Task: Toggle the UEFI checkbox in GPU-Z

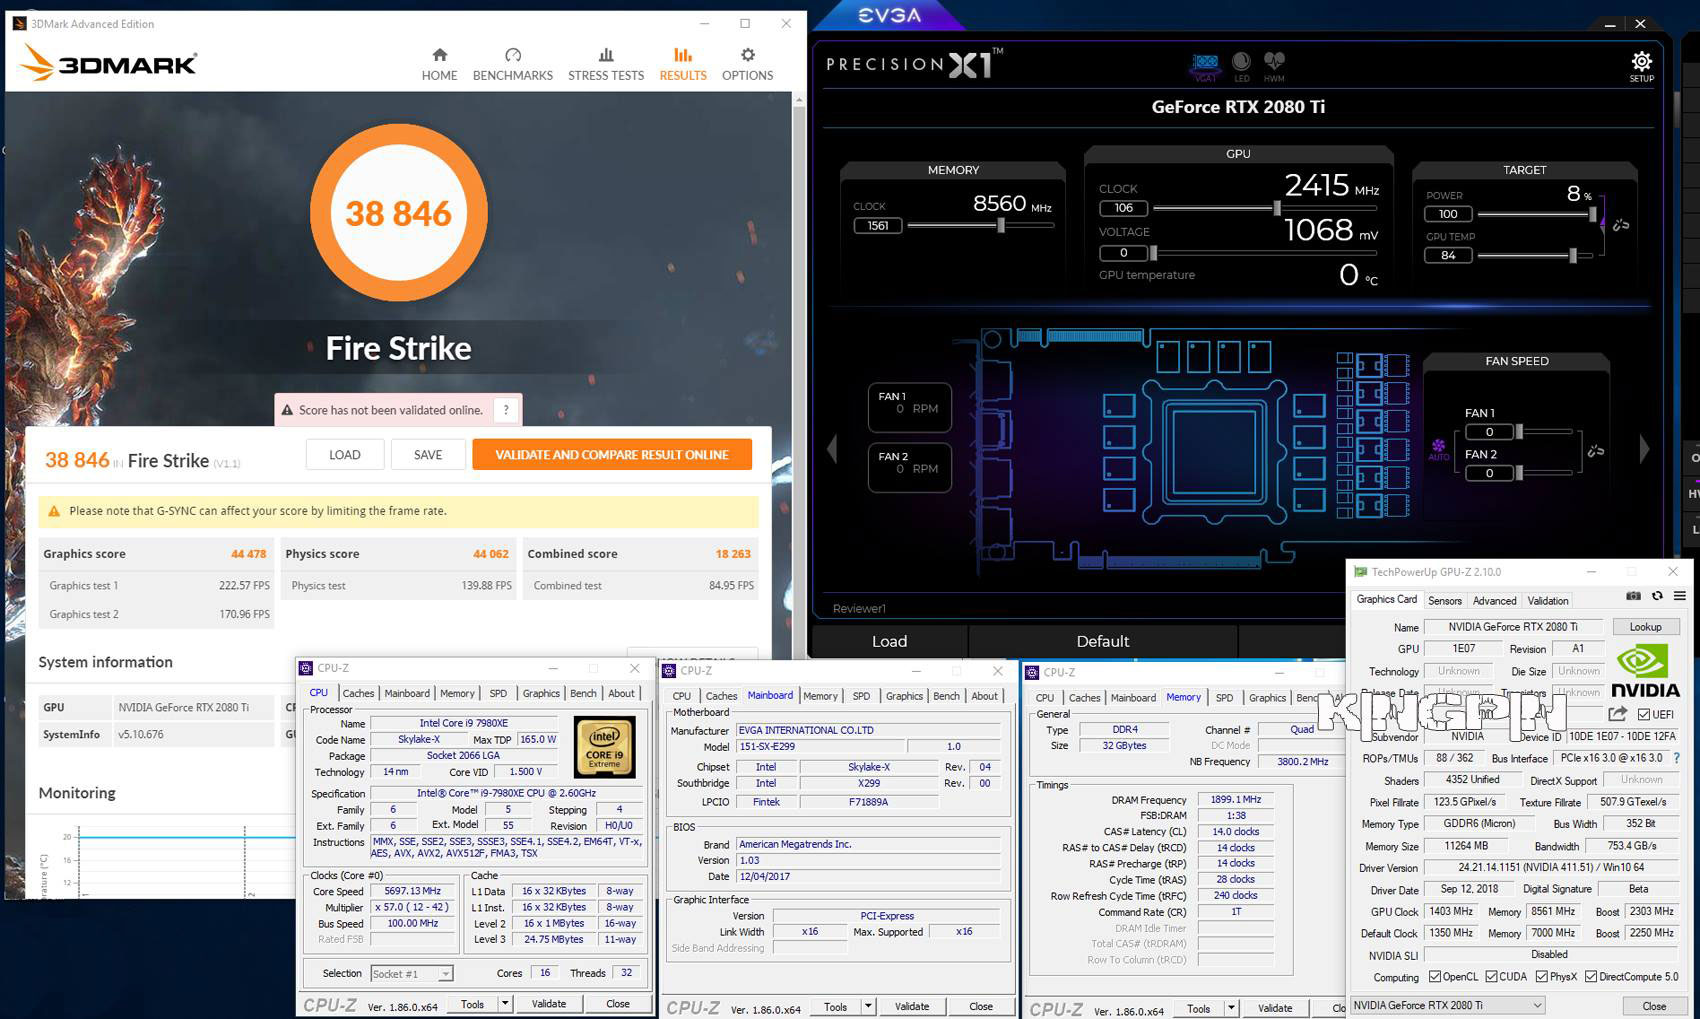Action: (1643, 714)
